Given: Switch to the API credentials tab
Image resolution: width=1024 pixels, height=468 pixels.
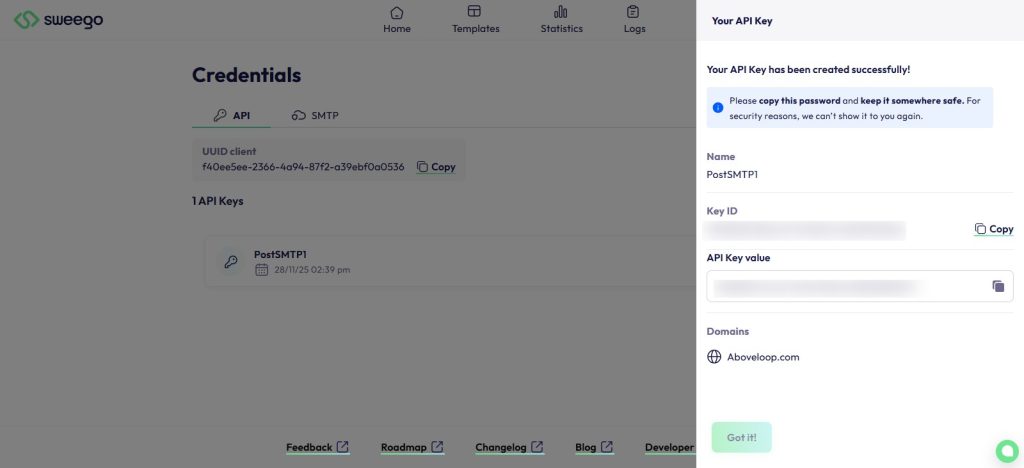Looking at the screenshot, I should (x=231, y=116).
